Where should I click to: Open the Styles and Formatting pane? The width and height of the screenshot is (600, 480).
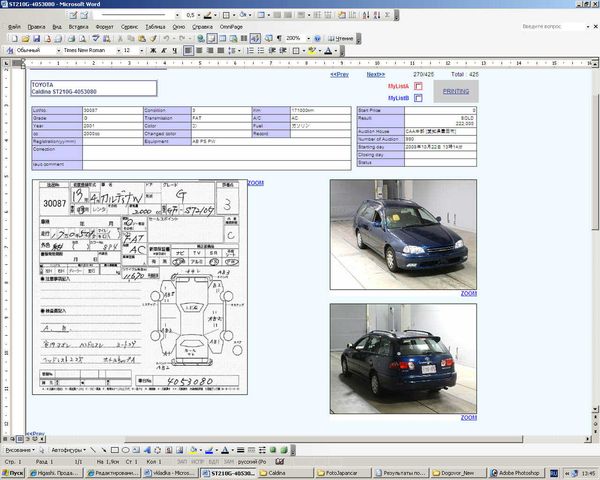(x=10, y=51)
